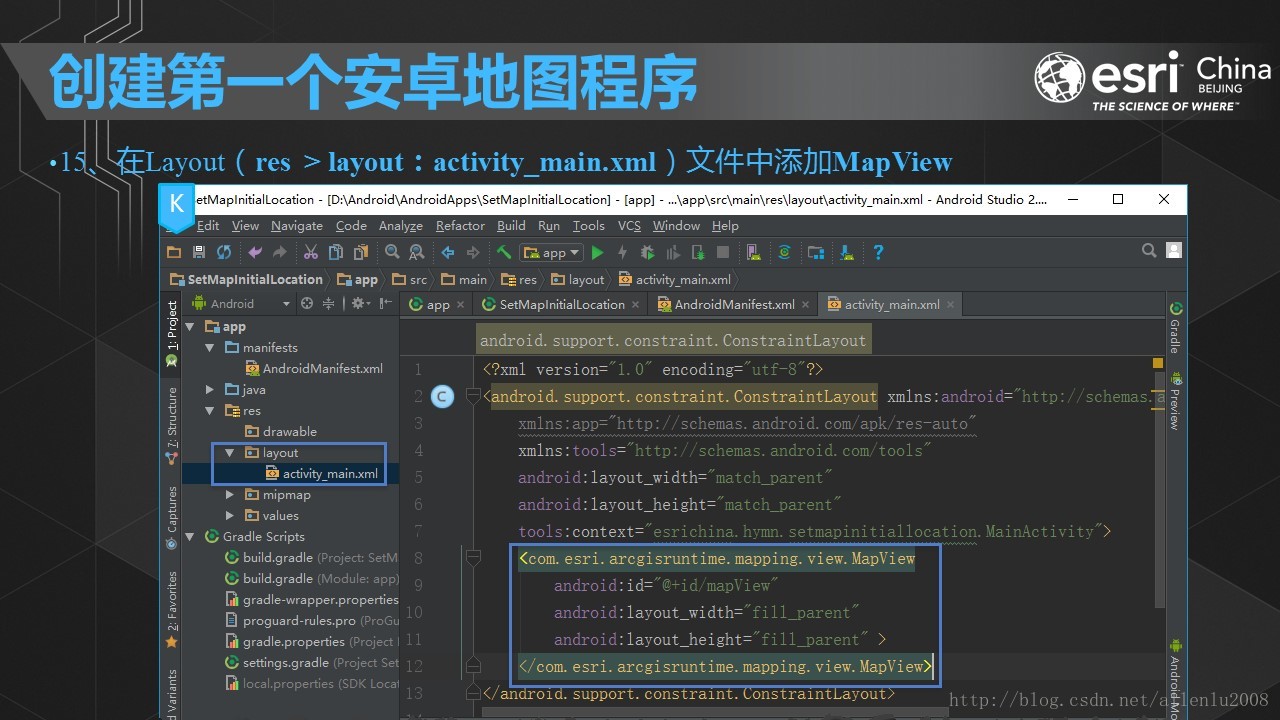Screen dimensions: 1280x720
Task: Open the Refactor menu
Action: click(x=460, y=226)
